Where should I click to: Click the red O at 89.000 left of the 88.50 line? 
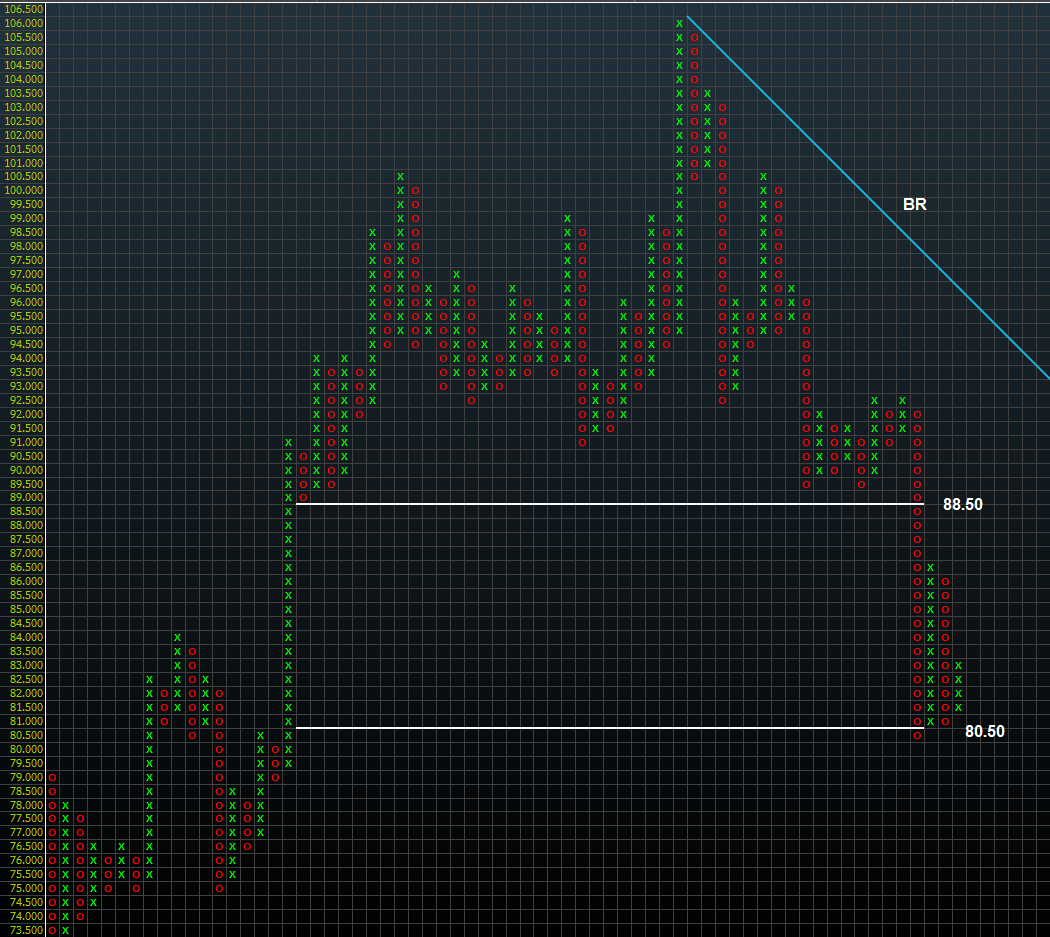click(303, 497)
